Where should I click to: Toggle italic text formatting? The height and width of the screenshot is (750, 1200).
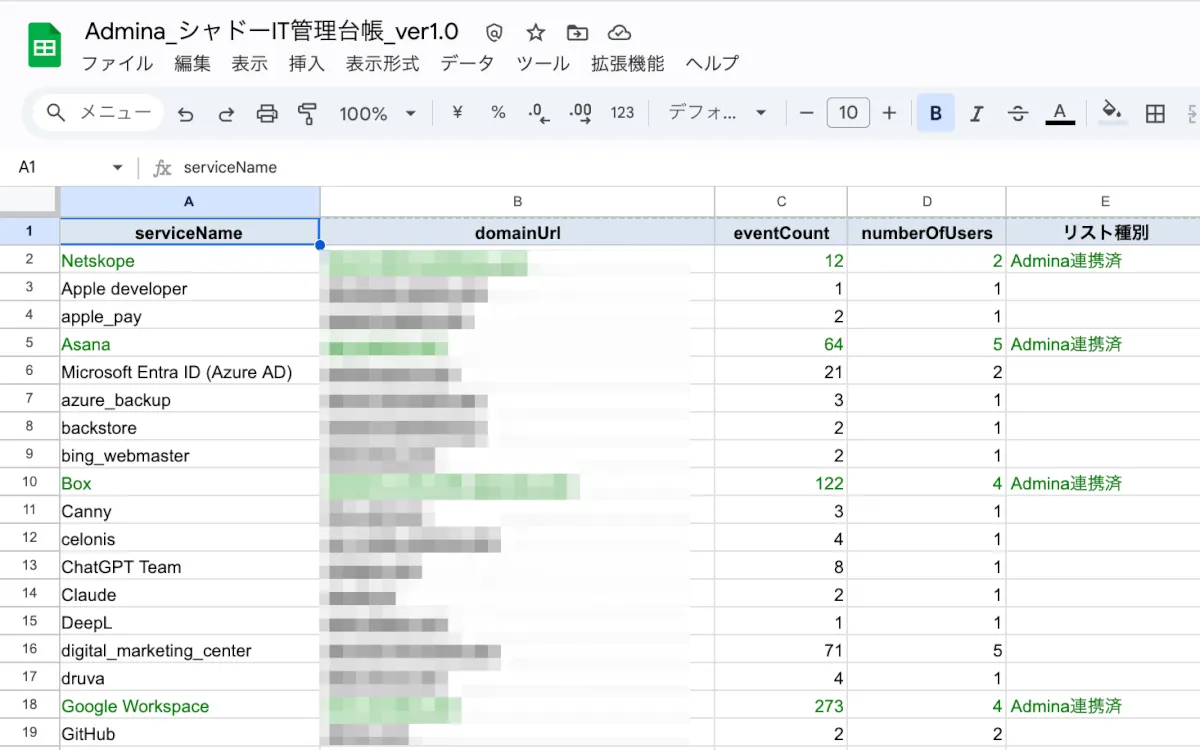click(977, 113)
